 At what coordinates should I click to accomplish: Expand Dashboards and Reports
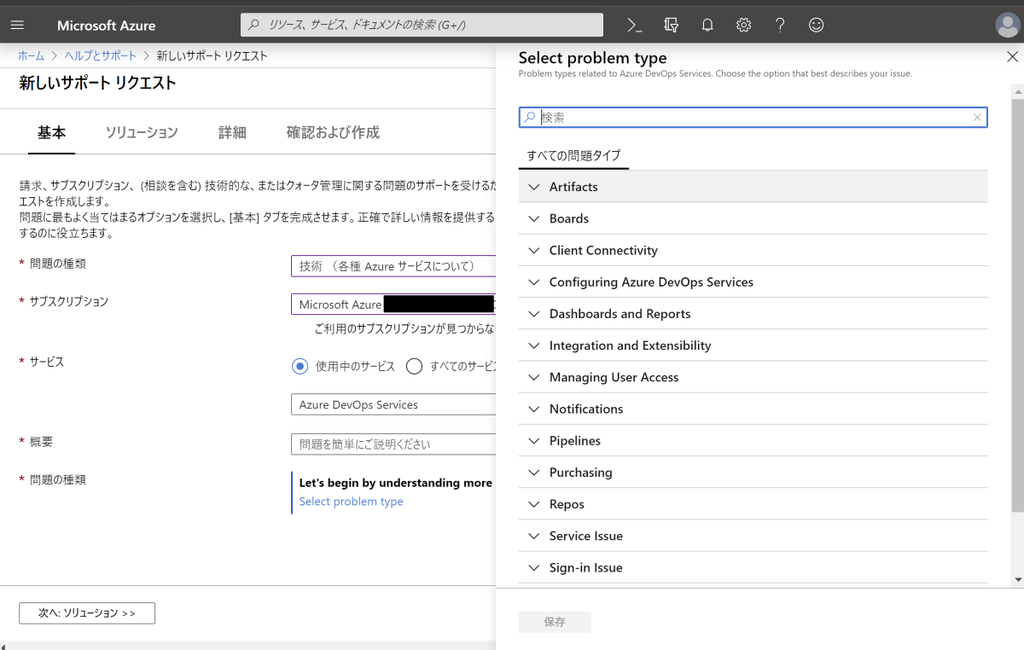tap(753, 314)
